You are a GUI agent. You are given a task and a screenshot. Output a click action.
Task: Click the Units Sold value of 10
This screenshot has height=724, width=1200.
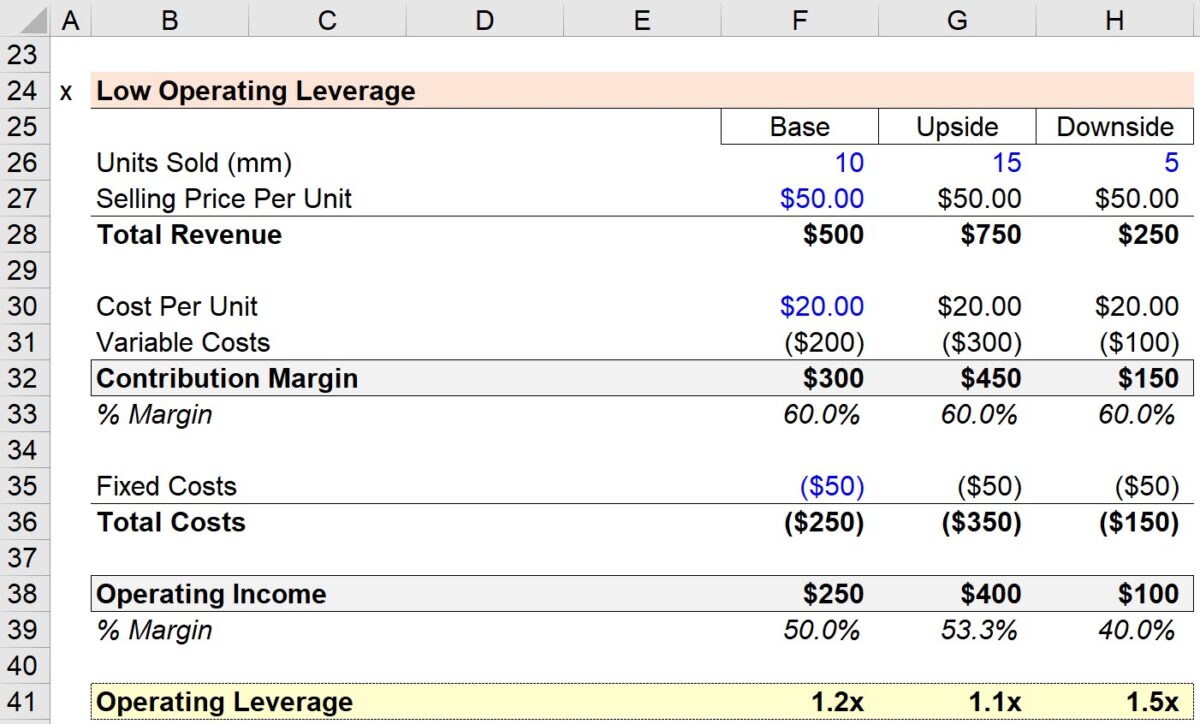coord(798,162)
